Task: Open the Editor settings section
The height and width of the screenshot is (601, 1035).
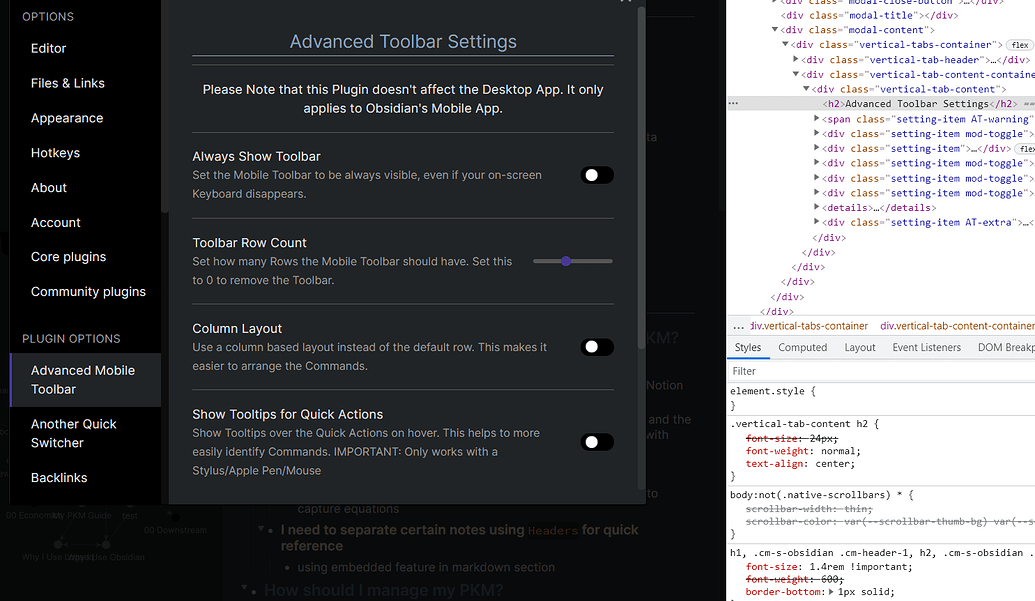Action: click(48, 48)
